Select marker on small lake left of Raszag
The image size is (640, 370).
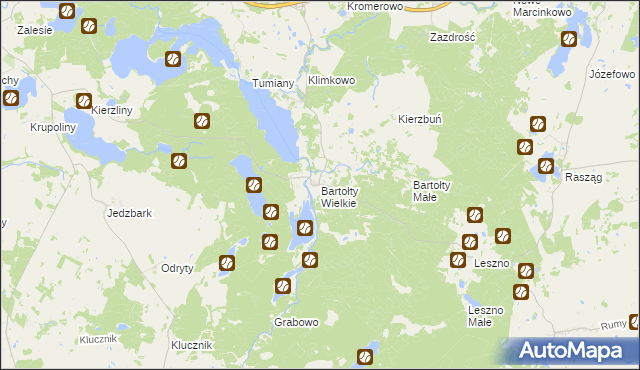tap(546, 166)
